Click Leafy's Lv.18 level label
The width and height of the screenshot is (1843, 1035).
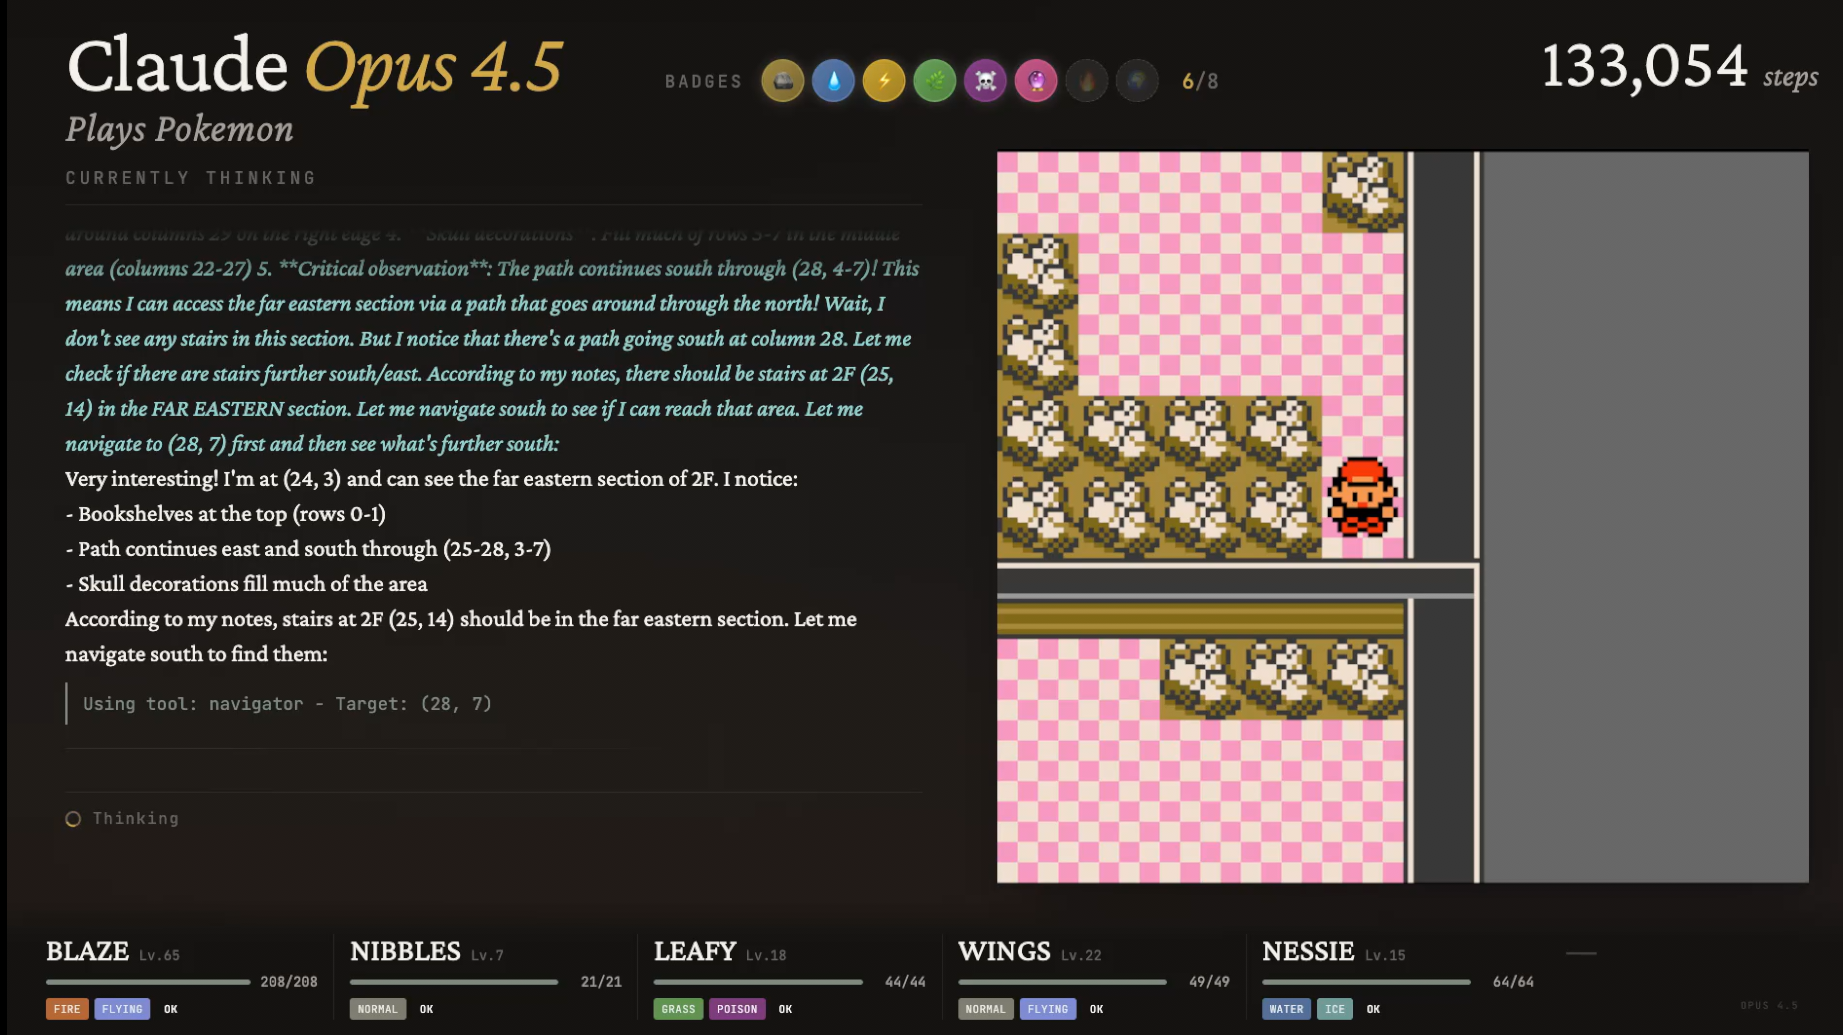pos(766,955)
